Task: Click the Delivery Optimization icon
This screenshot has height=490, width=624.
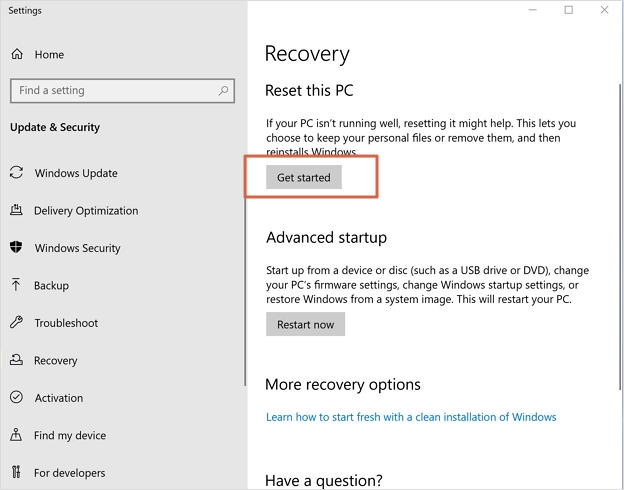Action: pyautogui.click(x=16, y=211)
